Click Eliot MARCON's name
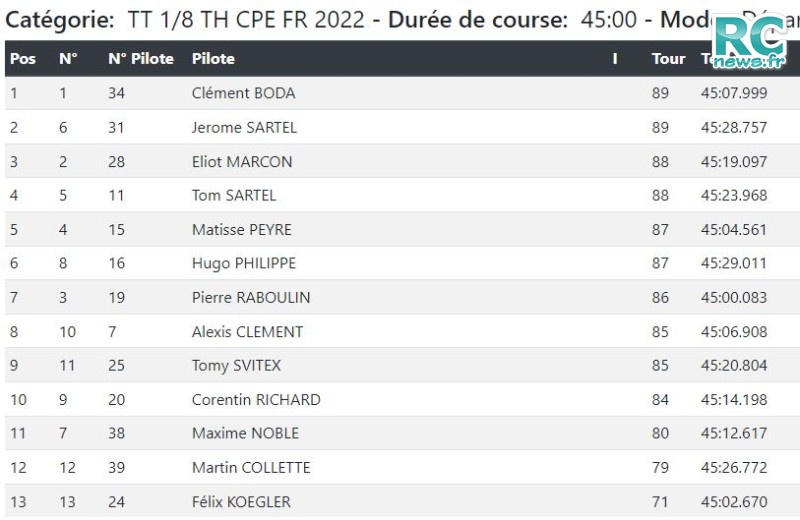The width and height of the screenshot is (800, 520). (x=242, y=162)
